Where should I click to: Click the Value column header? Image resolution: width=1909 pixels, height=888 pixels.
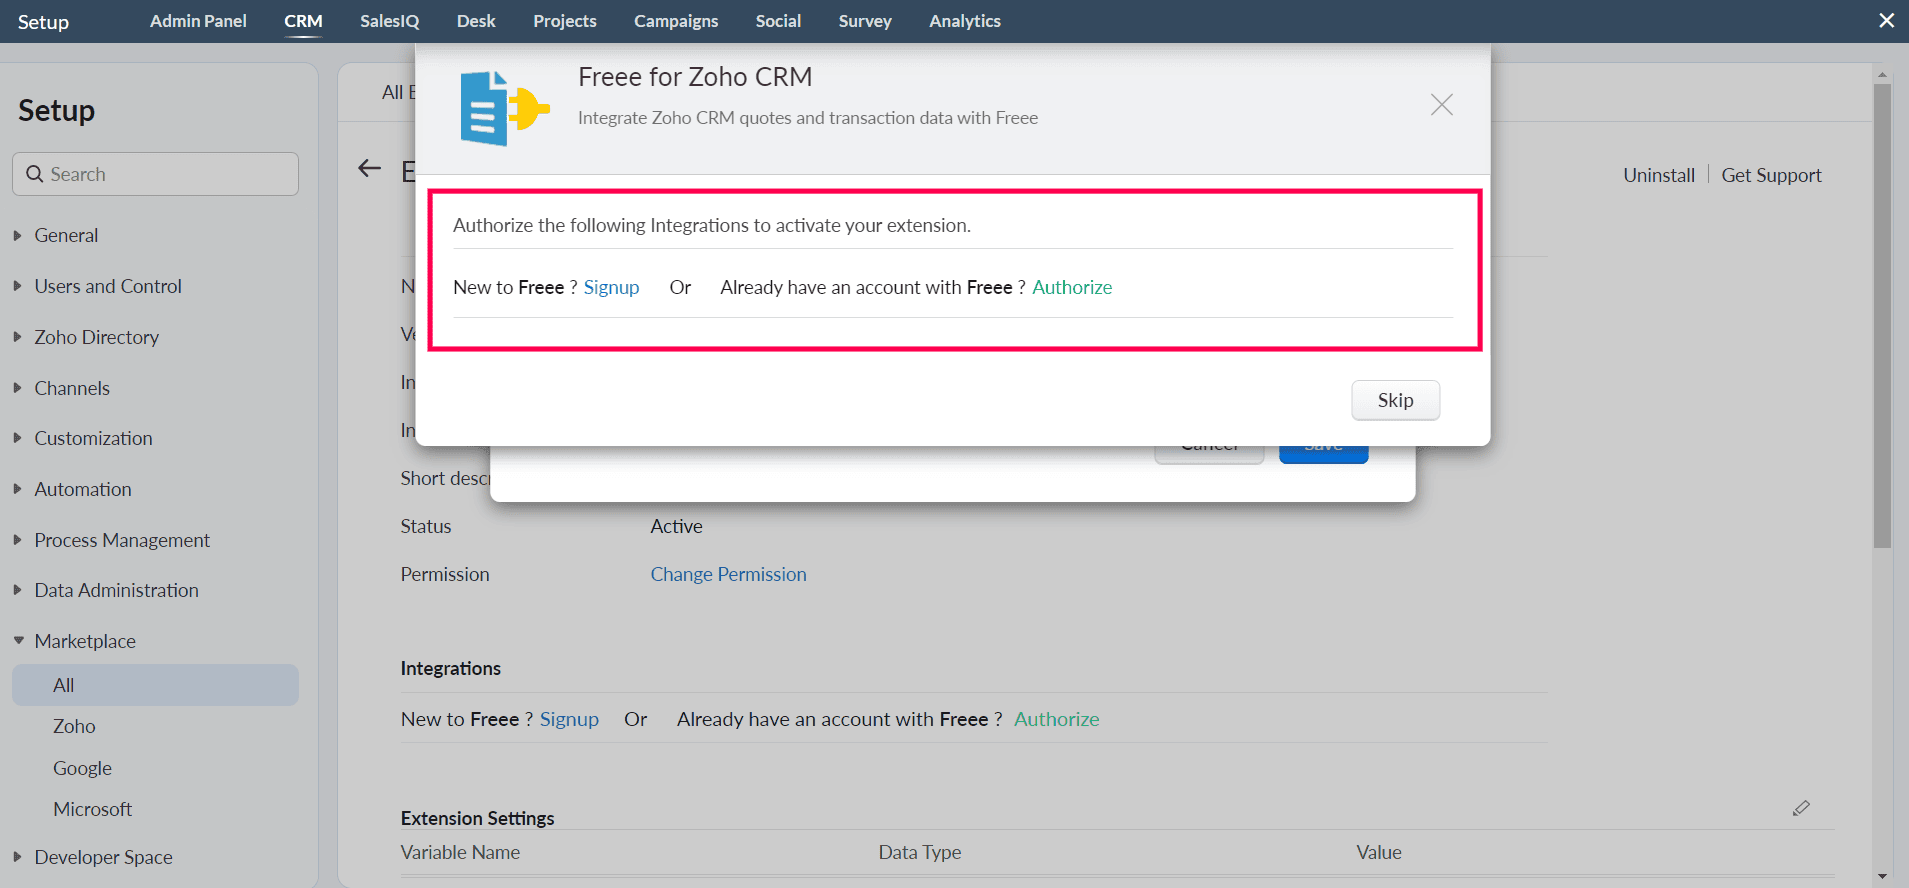[x=1379, y=852]
